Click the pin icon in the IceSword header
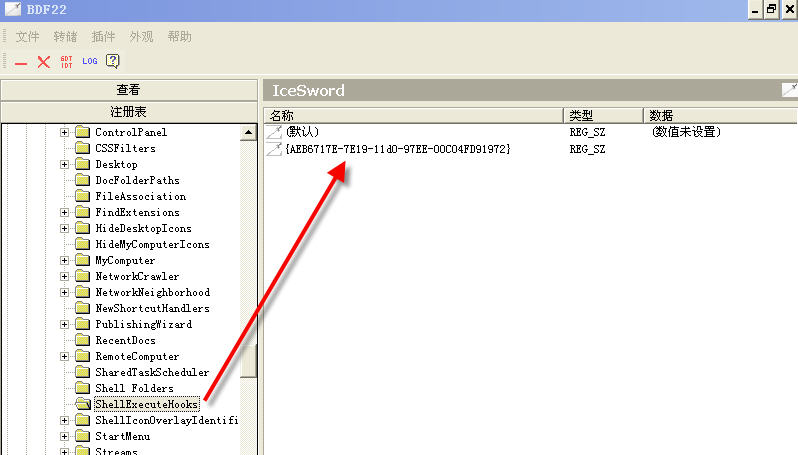Image resolution: width=798 pixels, height=455 pixels. pyautogui.click(x=789, y=90)
